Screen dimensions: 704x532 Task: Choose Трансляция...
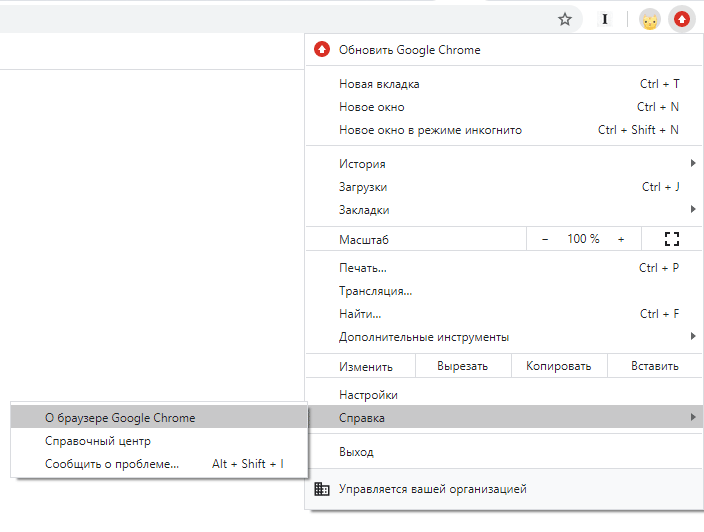504,291
